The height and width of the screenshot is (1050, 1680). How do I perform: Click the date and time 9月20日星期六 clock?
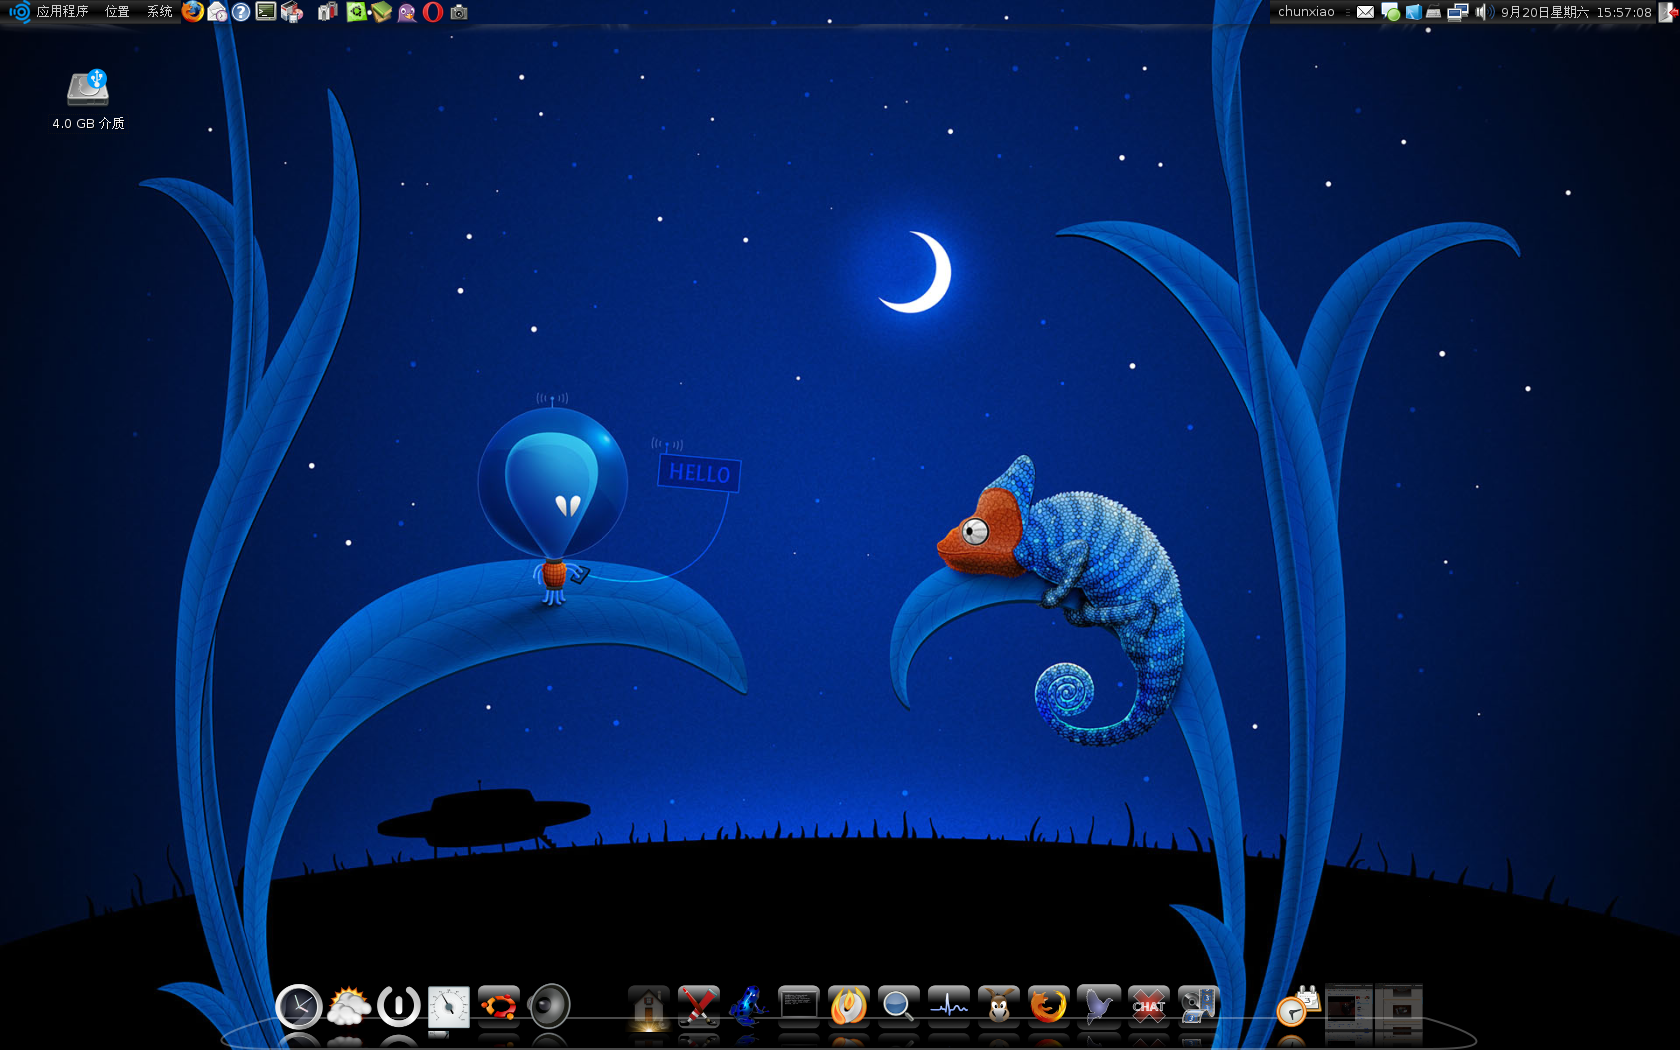tap(1576, 12)
